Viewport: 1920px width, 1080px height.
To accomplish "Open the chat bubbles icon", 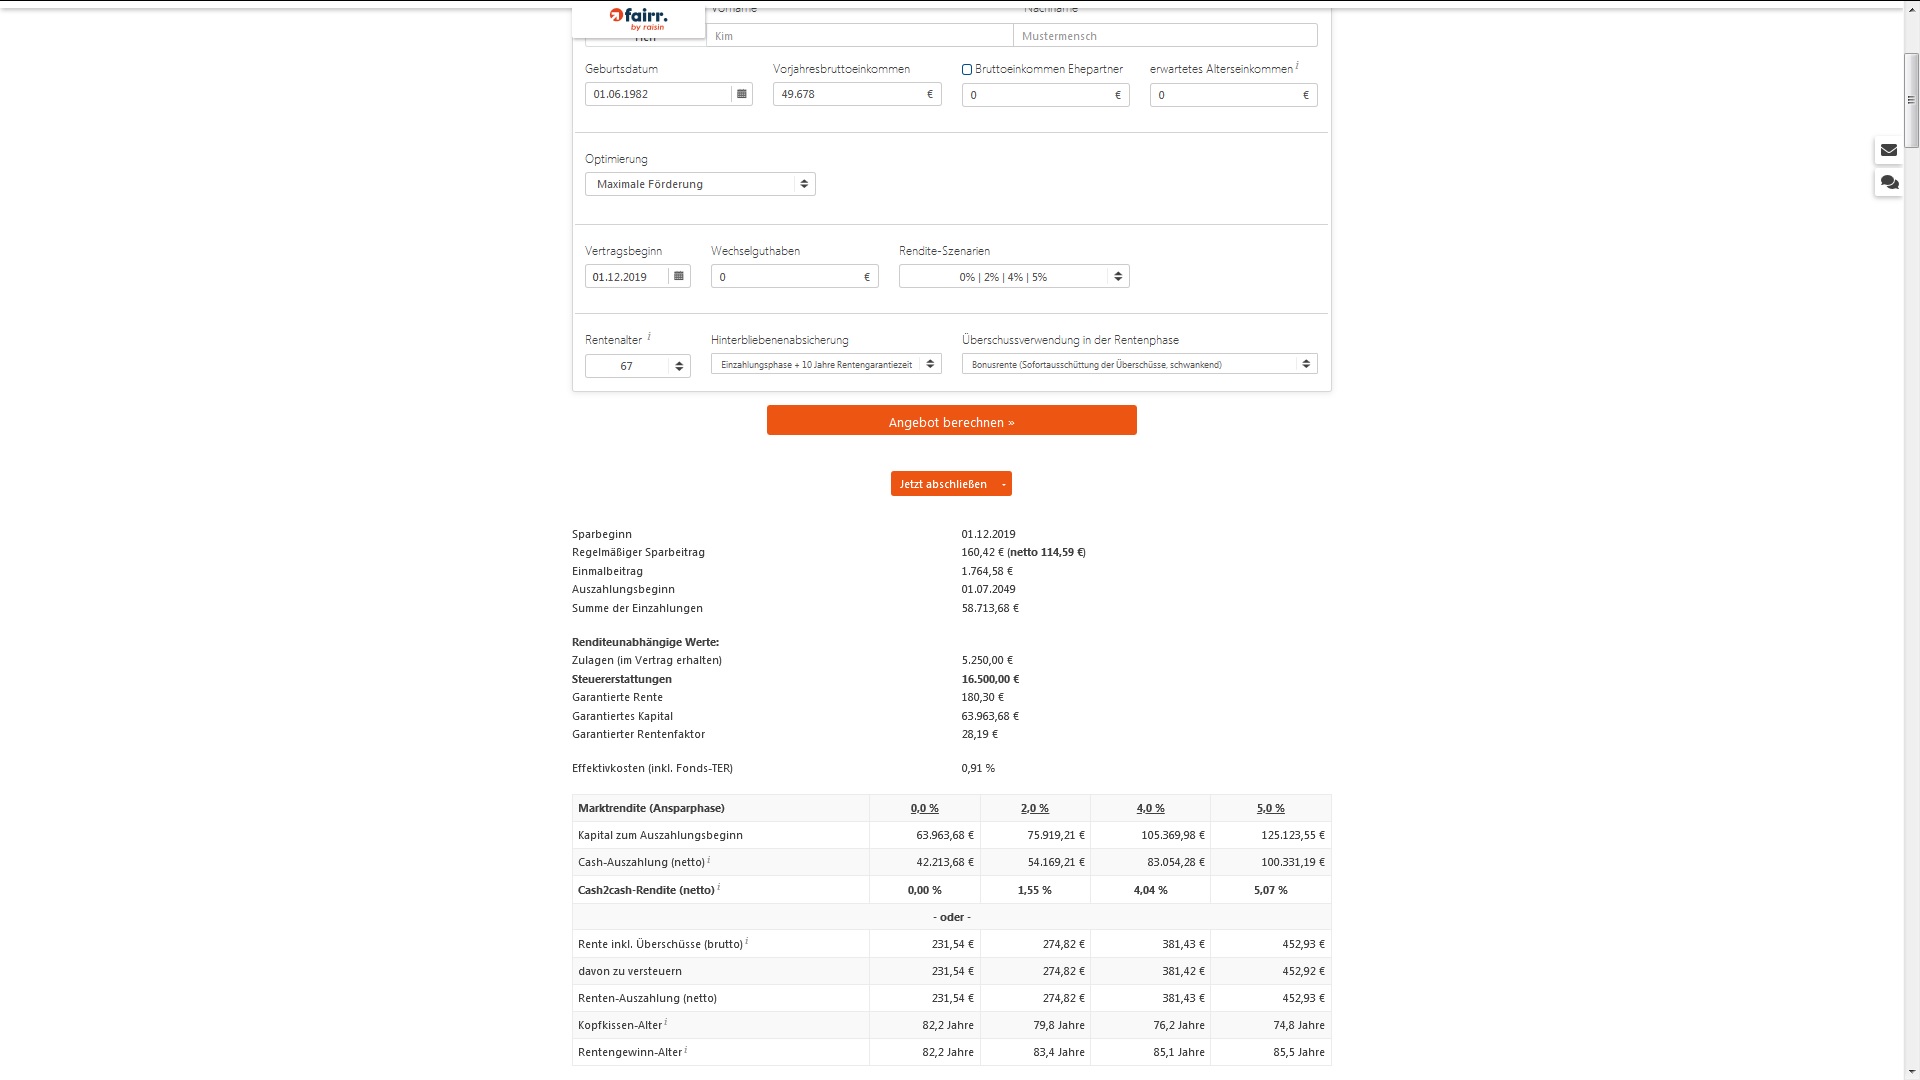I will tap(1888, 183).
